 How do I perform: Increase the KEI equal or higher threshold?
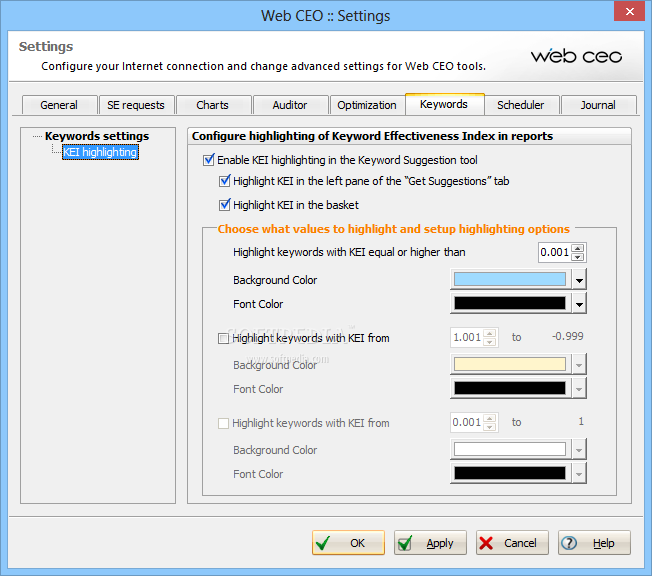click(578, 248)
